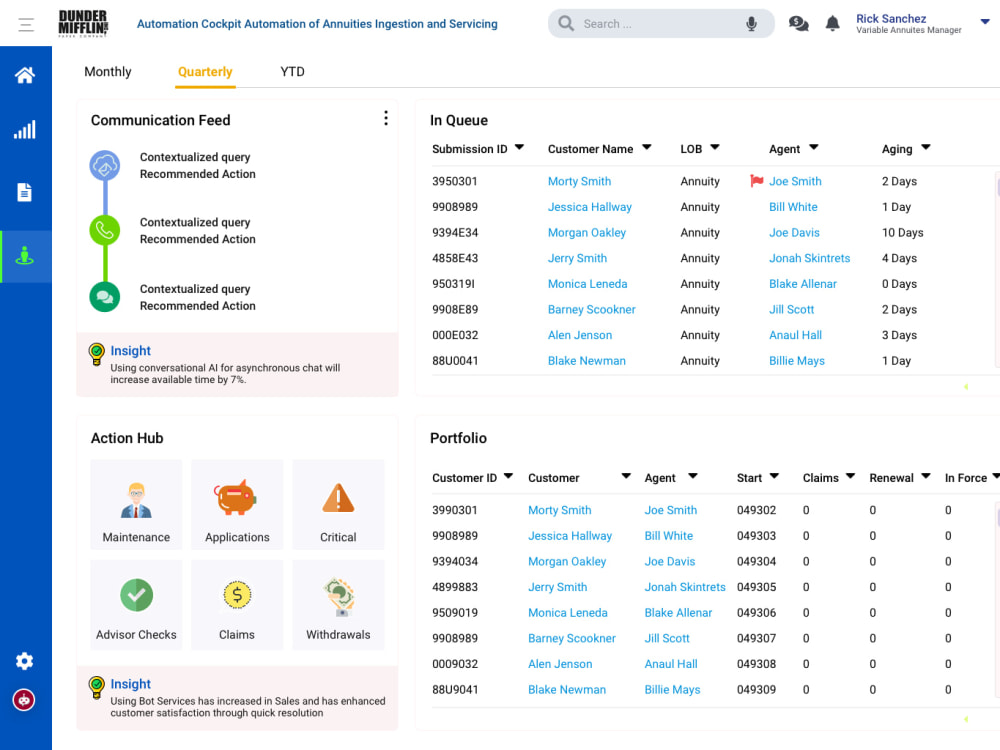Viewport: 1000px width, 750px height.
Task: Open Renewal column filter arrow
Action: [925, 476]
